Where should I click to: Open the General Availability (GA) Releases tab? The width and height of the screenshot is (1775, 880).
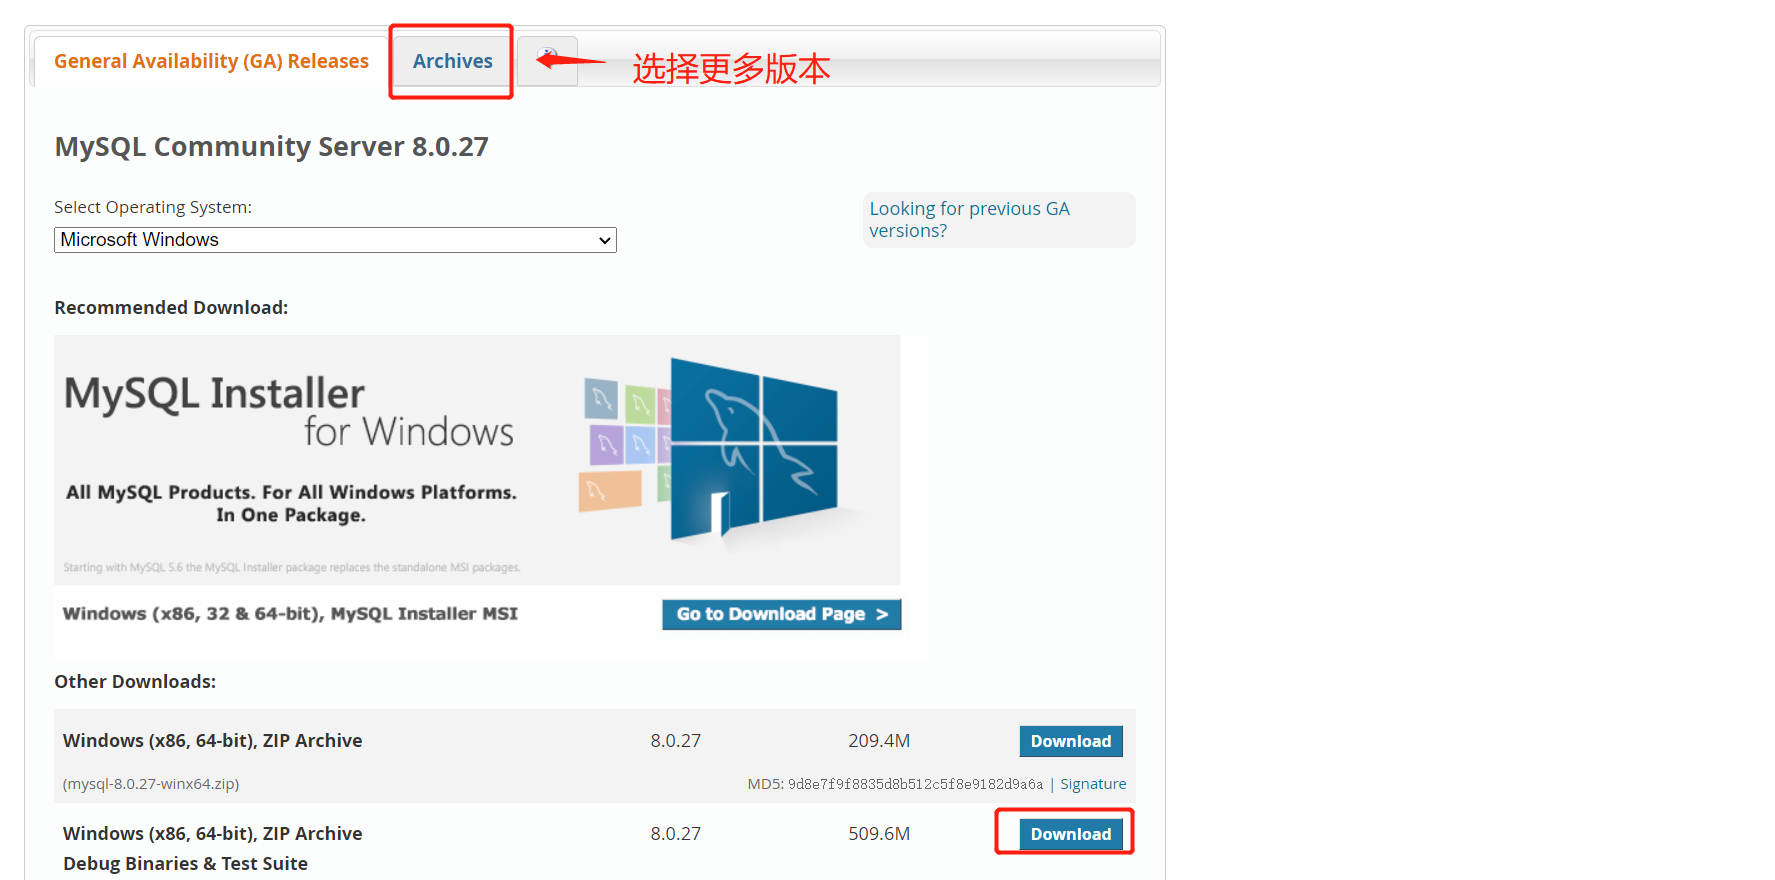point(211,61)
